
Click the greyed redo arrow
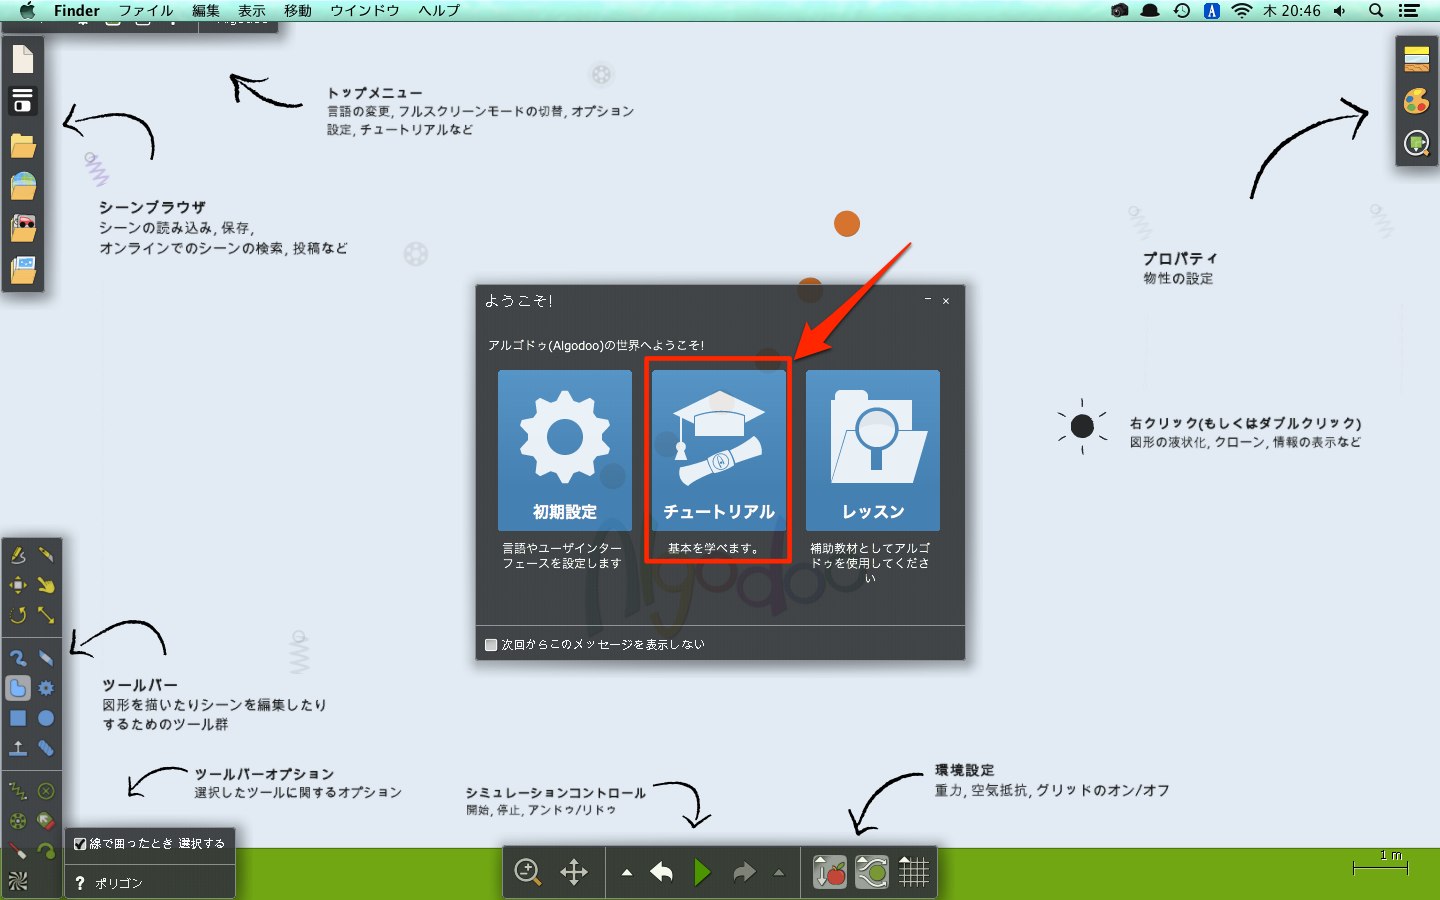tap(744, 872)
